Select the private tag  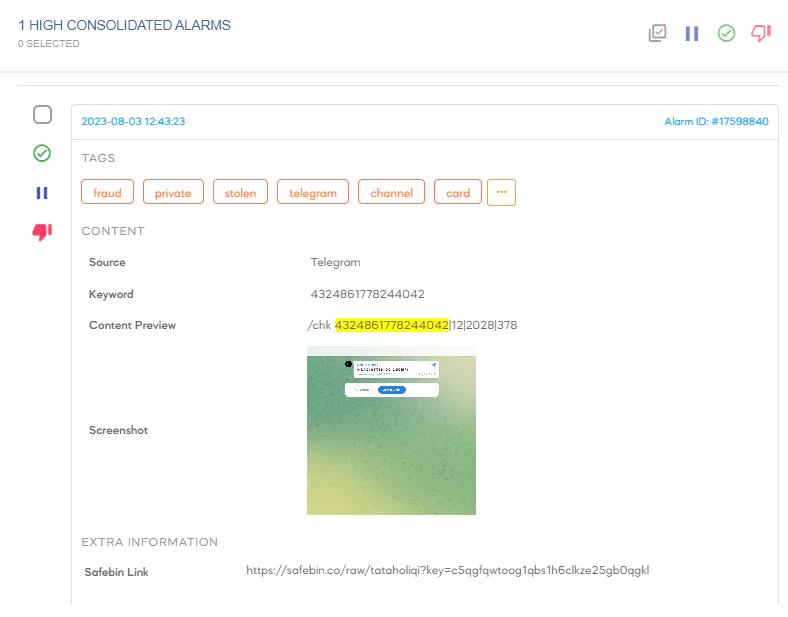173,192
